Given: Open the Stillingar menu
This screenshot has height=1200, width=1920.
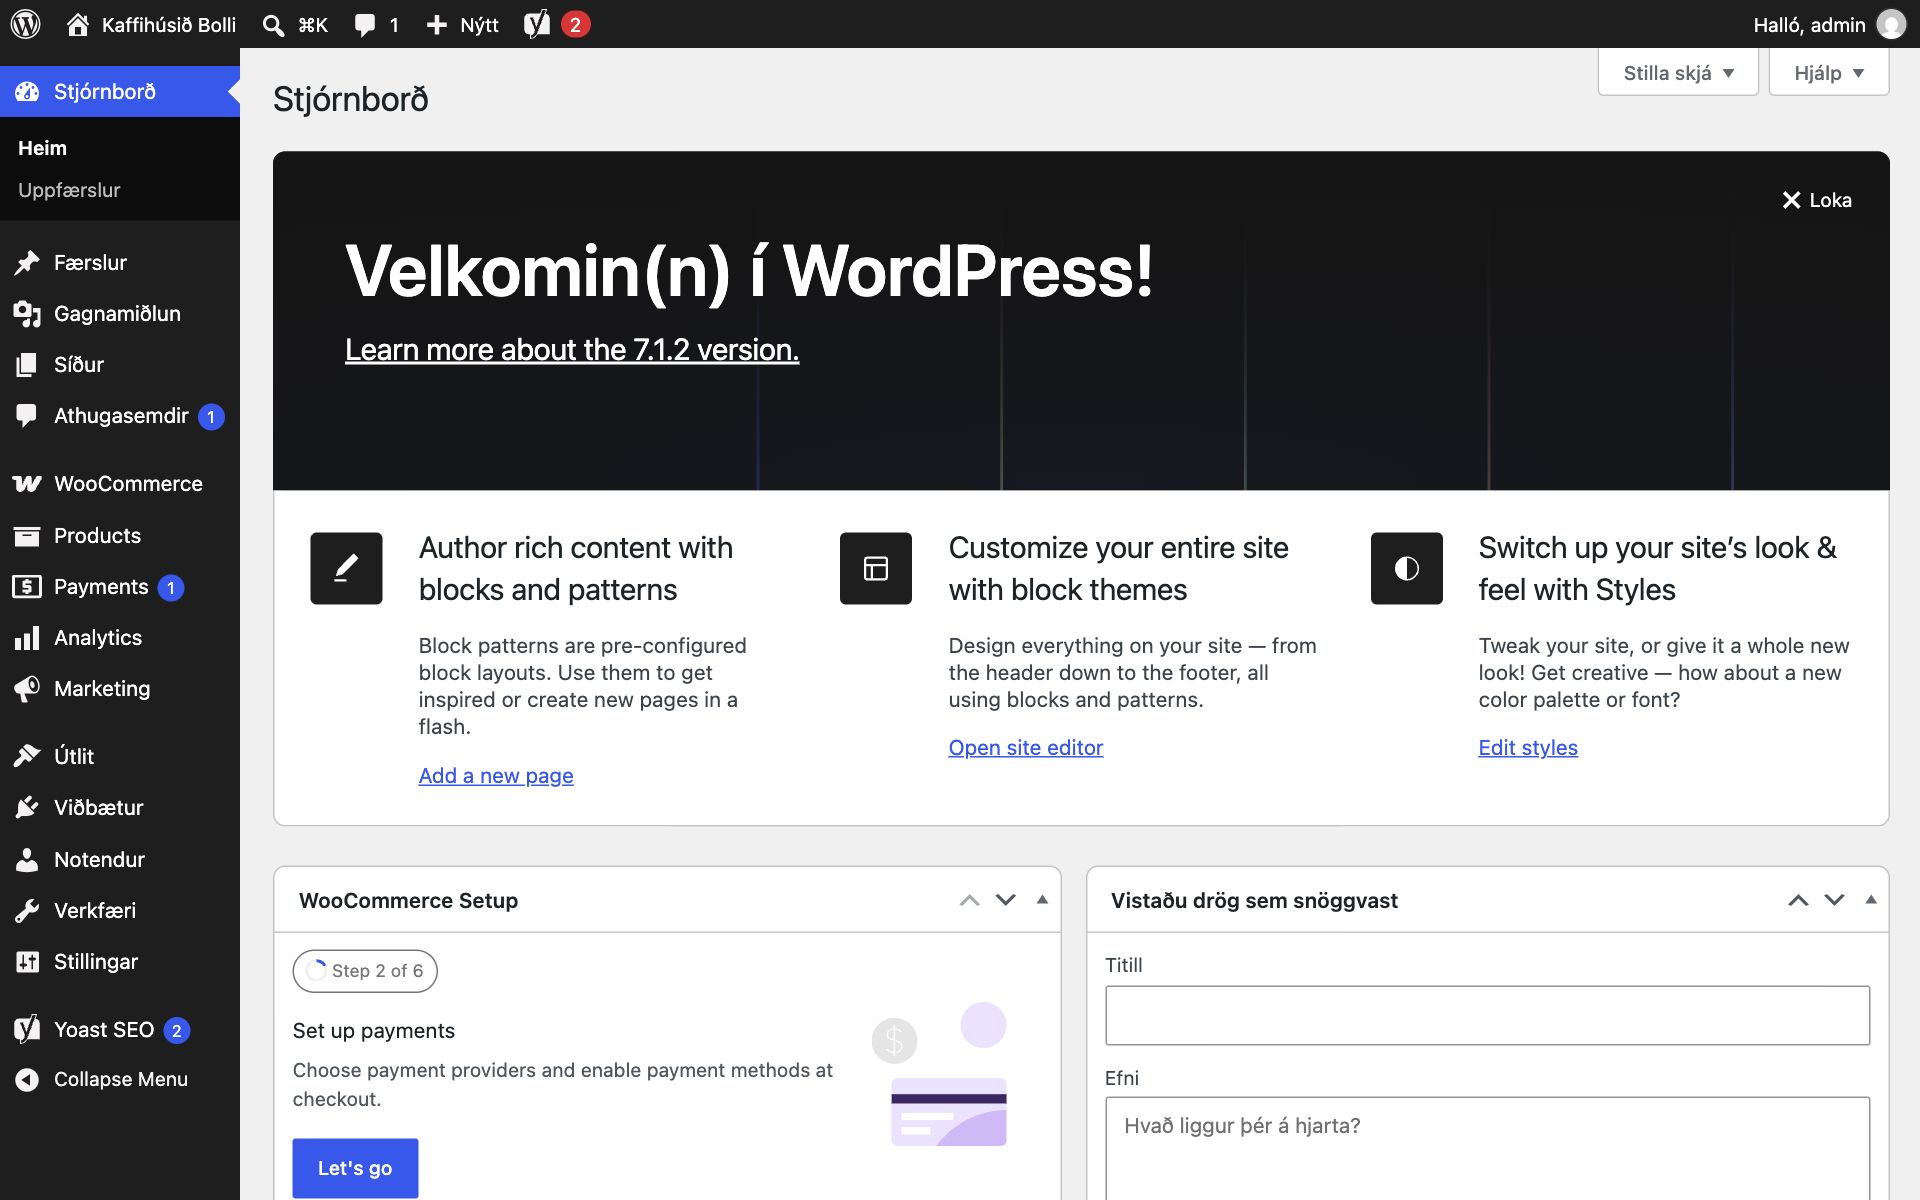Looking at the screenshot, I should 120,962.
